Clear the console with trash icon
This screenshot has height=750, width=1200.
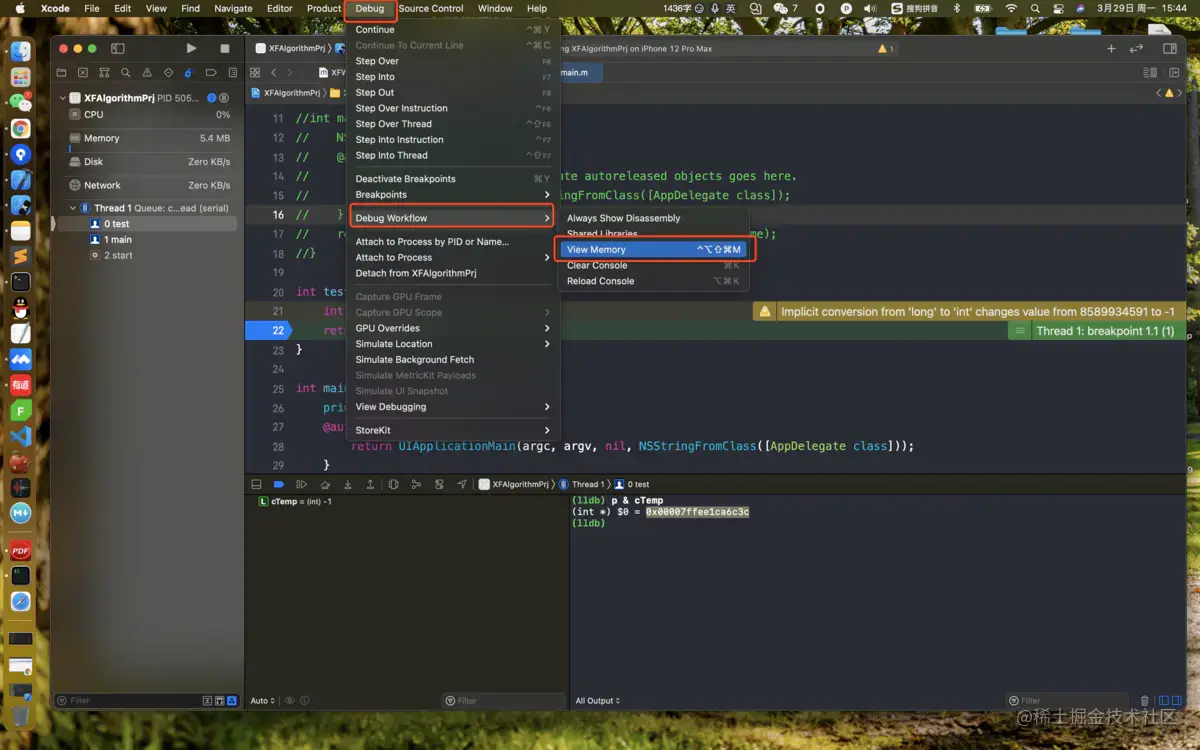click(x=1145, y=701)
